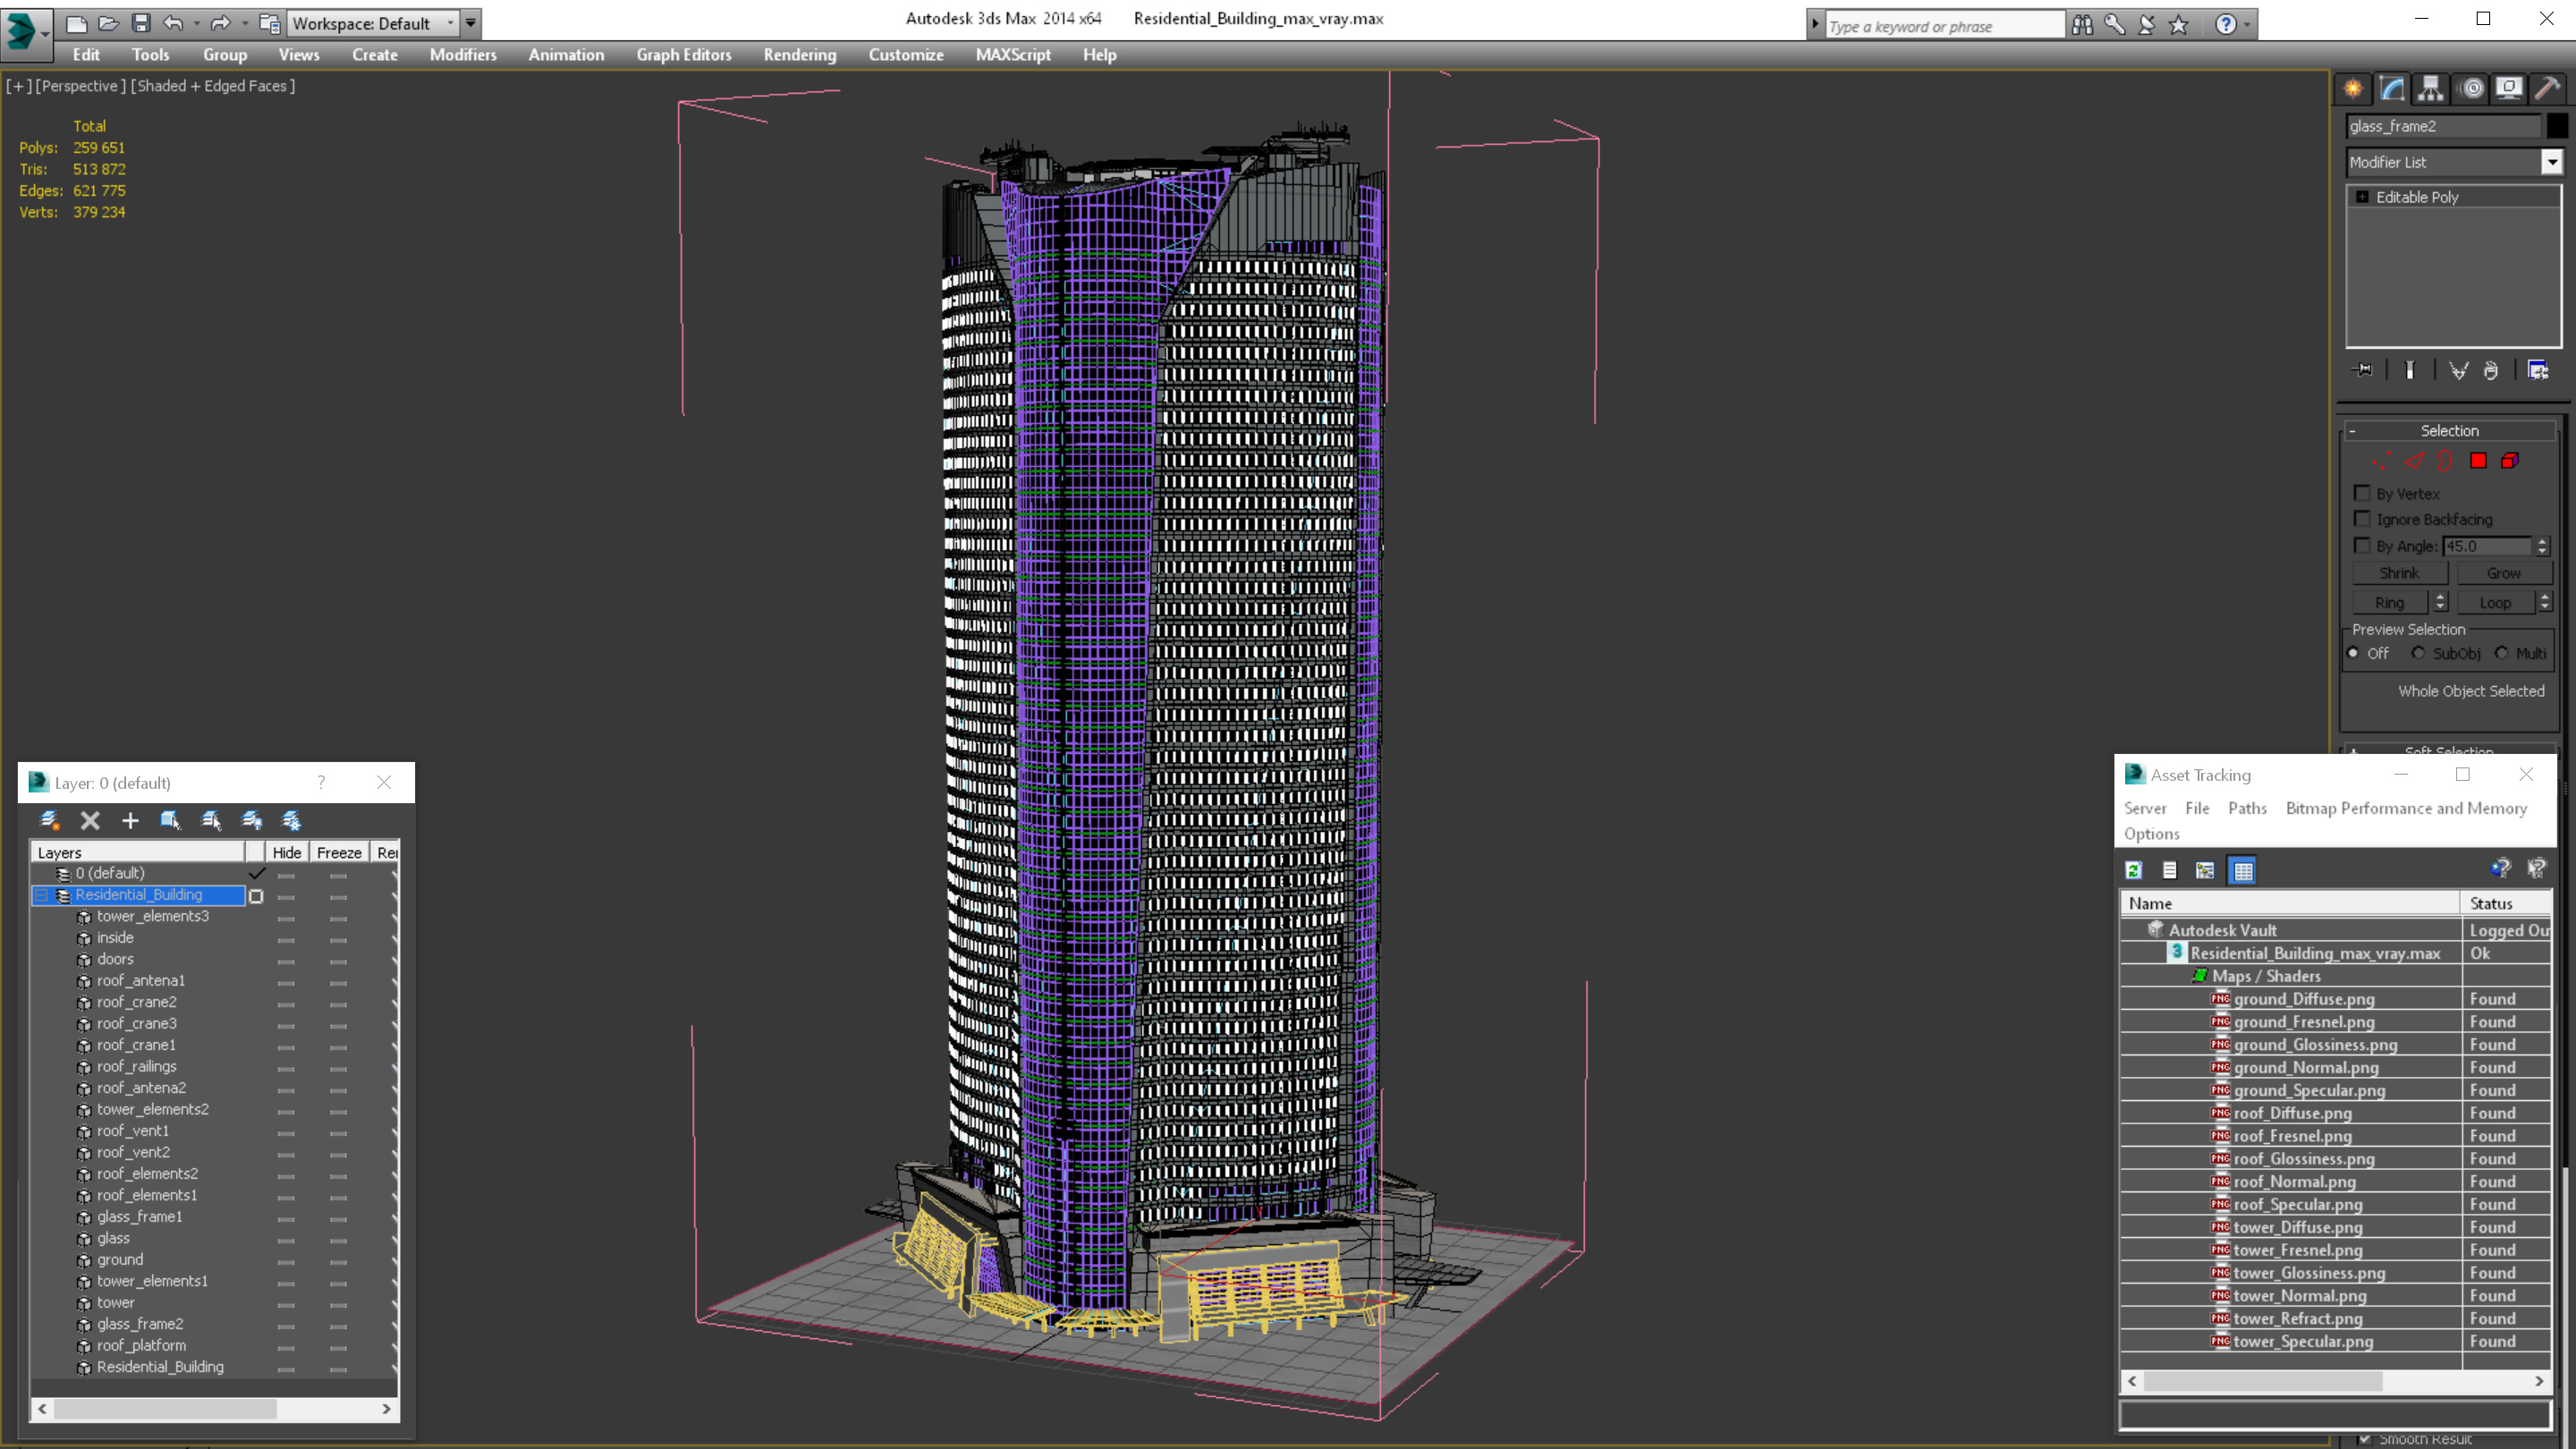Click the delete layer X icon
The width and height of the screenshot is (2576, 1449).
click(90, 821)
